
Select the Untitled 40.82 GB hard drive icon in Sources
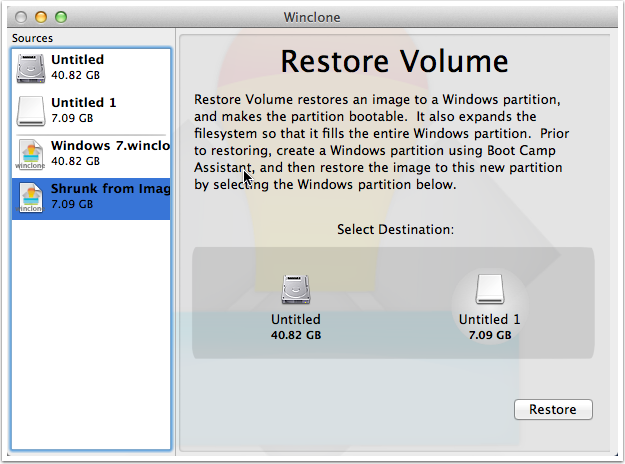pos(31,69)
